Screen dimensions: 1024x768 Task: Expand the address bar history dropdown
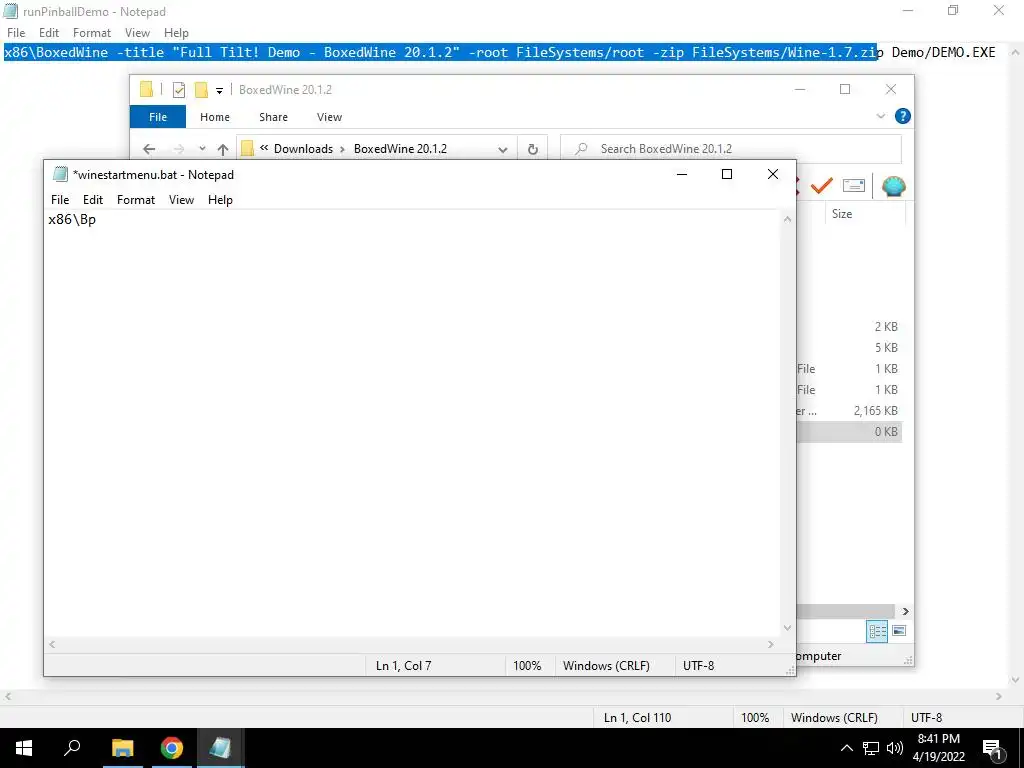coord(502,149)
